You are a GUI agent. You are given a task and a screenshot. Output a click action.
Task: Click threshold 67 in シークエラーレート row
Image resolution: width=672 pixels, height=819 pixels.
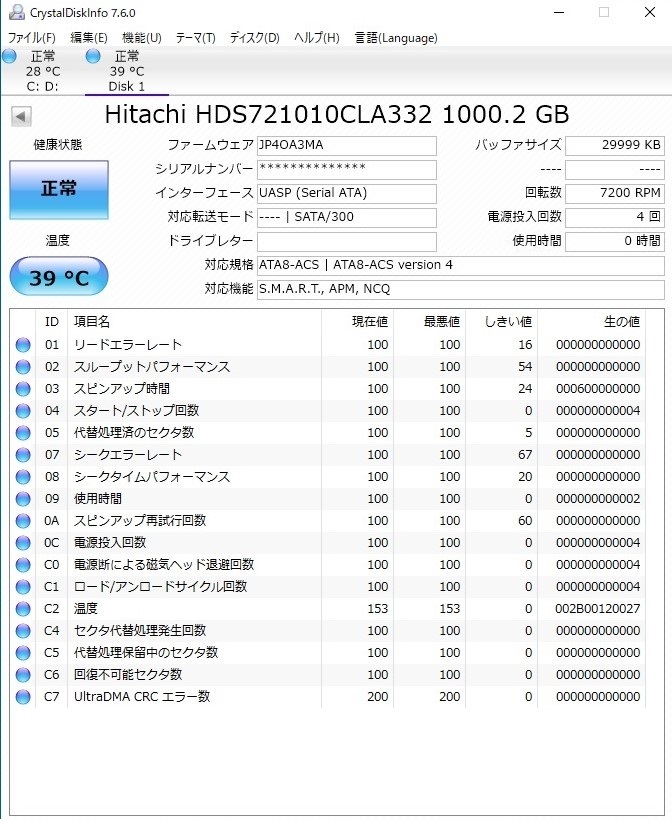pyautogui.click(x=525, y=454)
